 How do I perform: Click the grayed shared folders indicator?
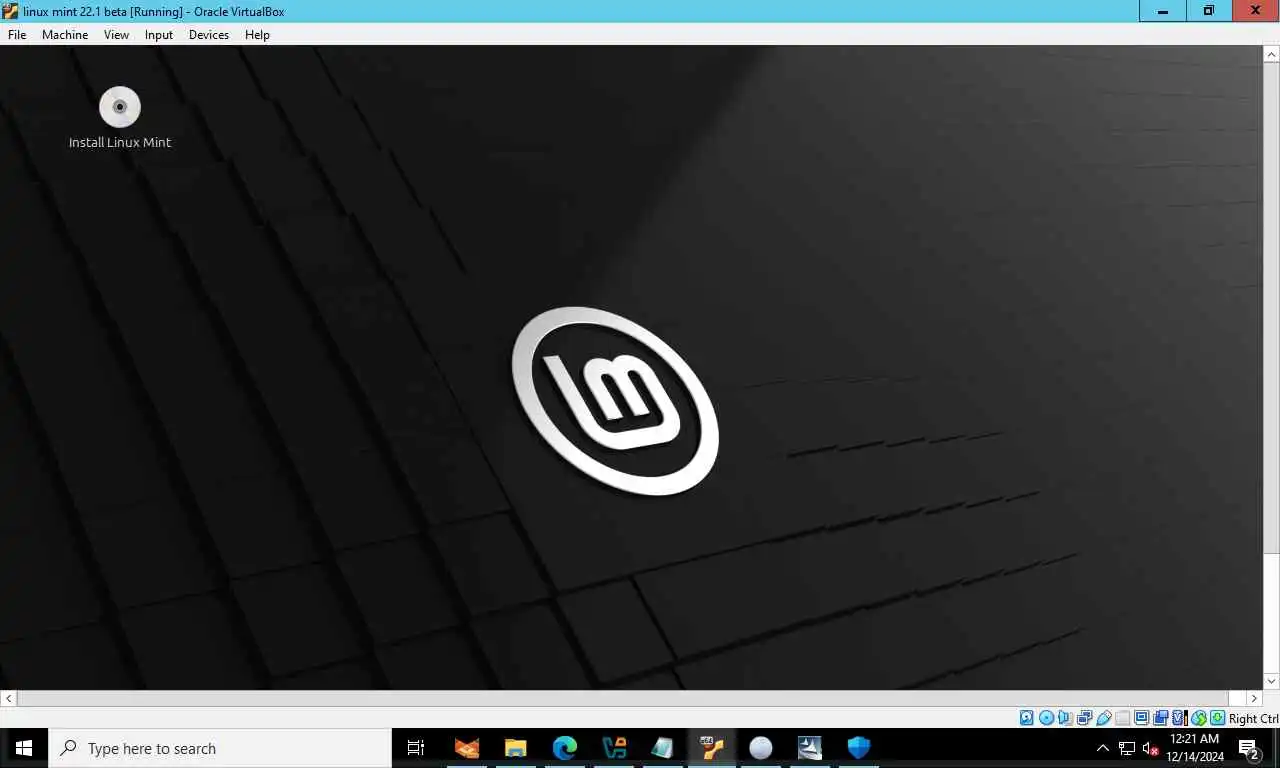pyautogui.click(x=1122, y=718)
